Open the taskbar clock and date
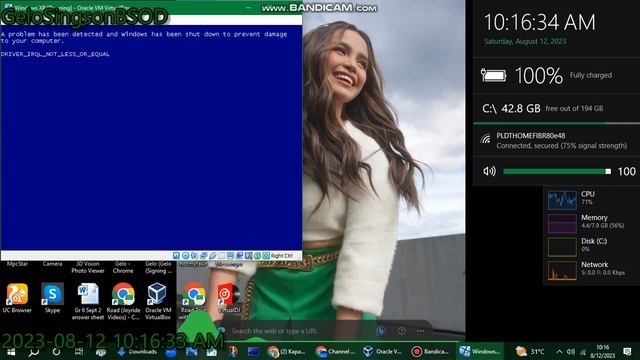The image size is (640, 360). click(x=602, y=351)
